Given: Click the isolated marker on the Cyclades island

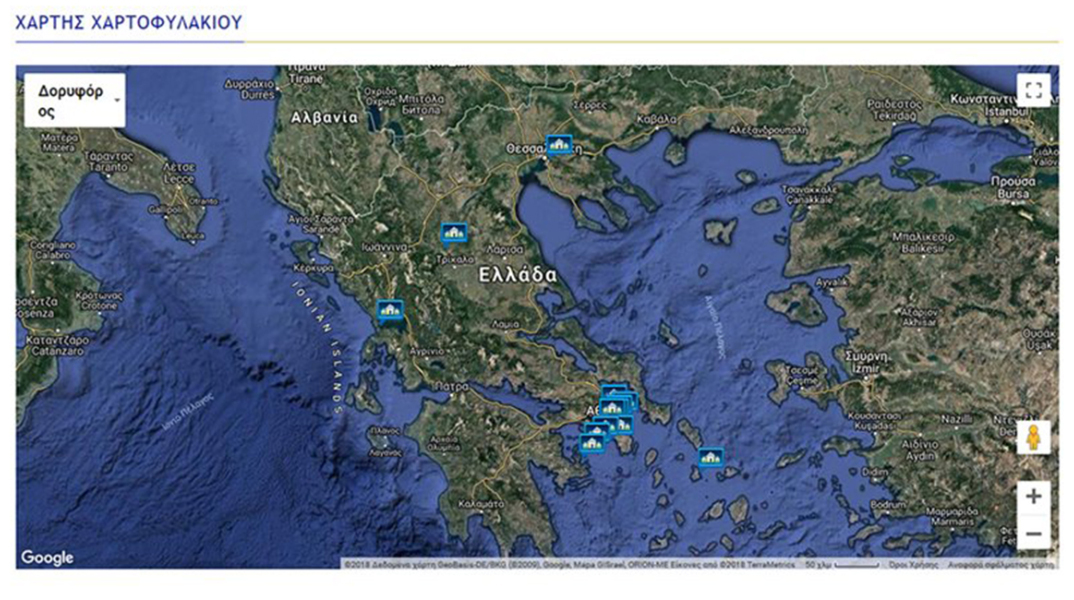Looking at the screenshot, I should click(x=710, y=456).
